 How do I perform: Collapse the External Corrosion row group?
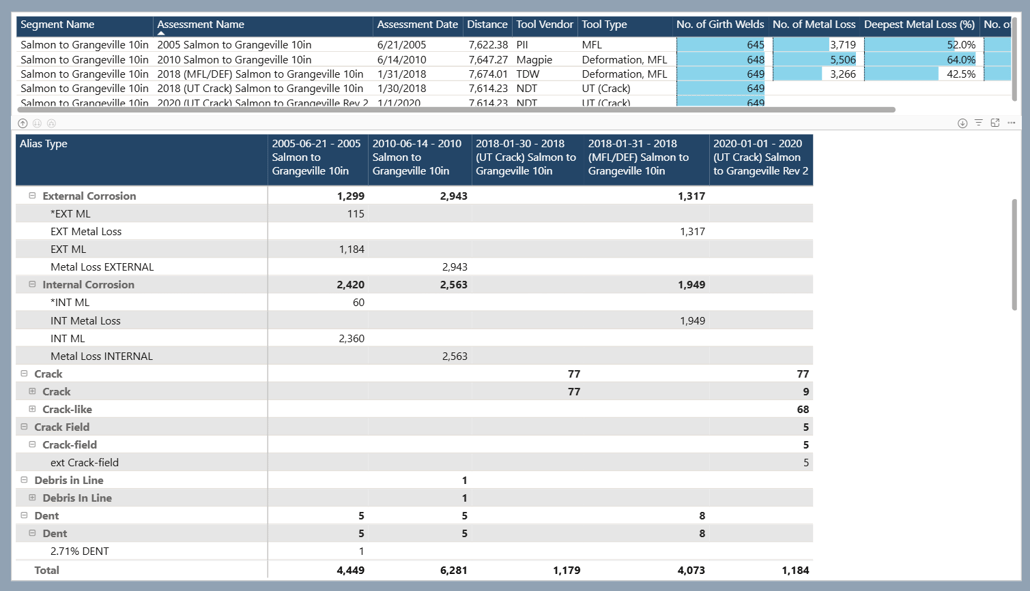point(32,196)
